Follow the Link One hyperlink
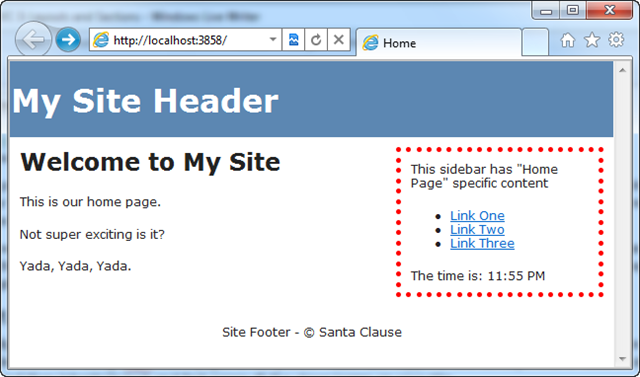Screen dimensions: 640x377 tap(477, 215)
